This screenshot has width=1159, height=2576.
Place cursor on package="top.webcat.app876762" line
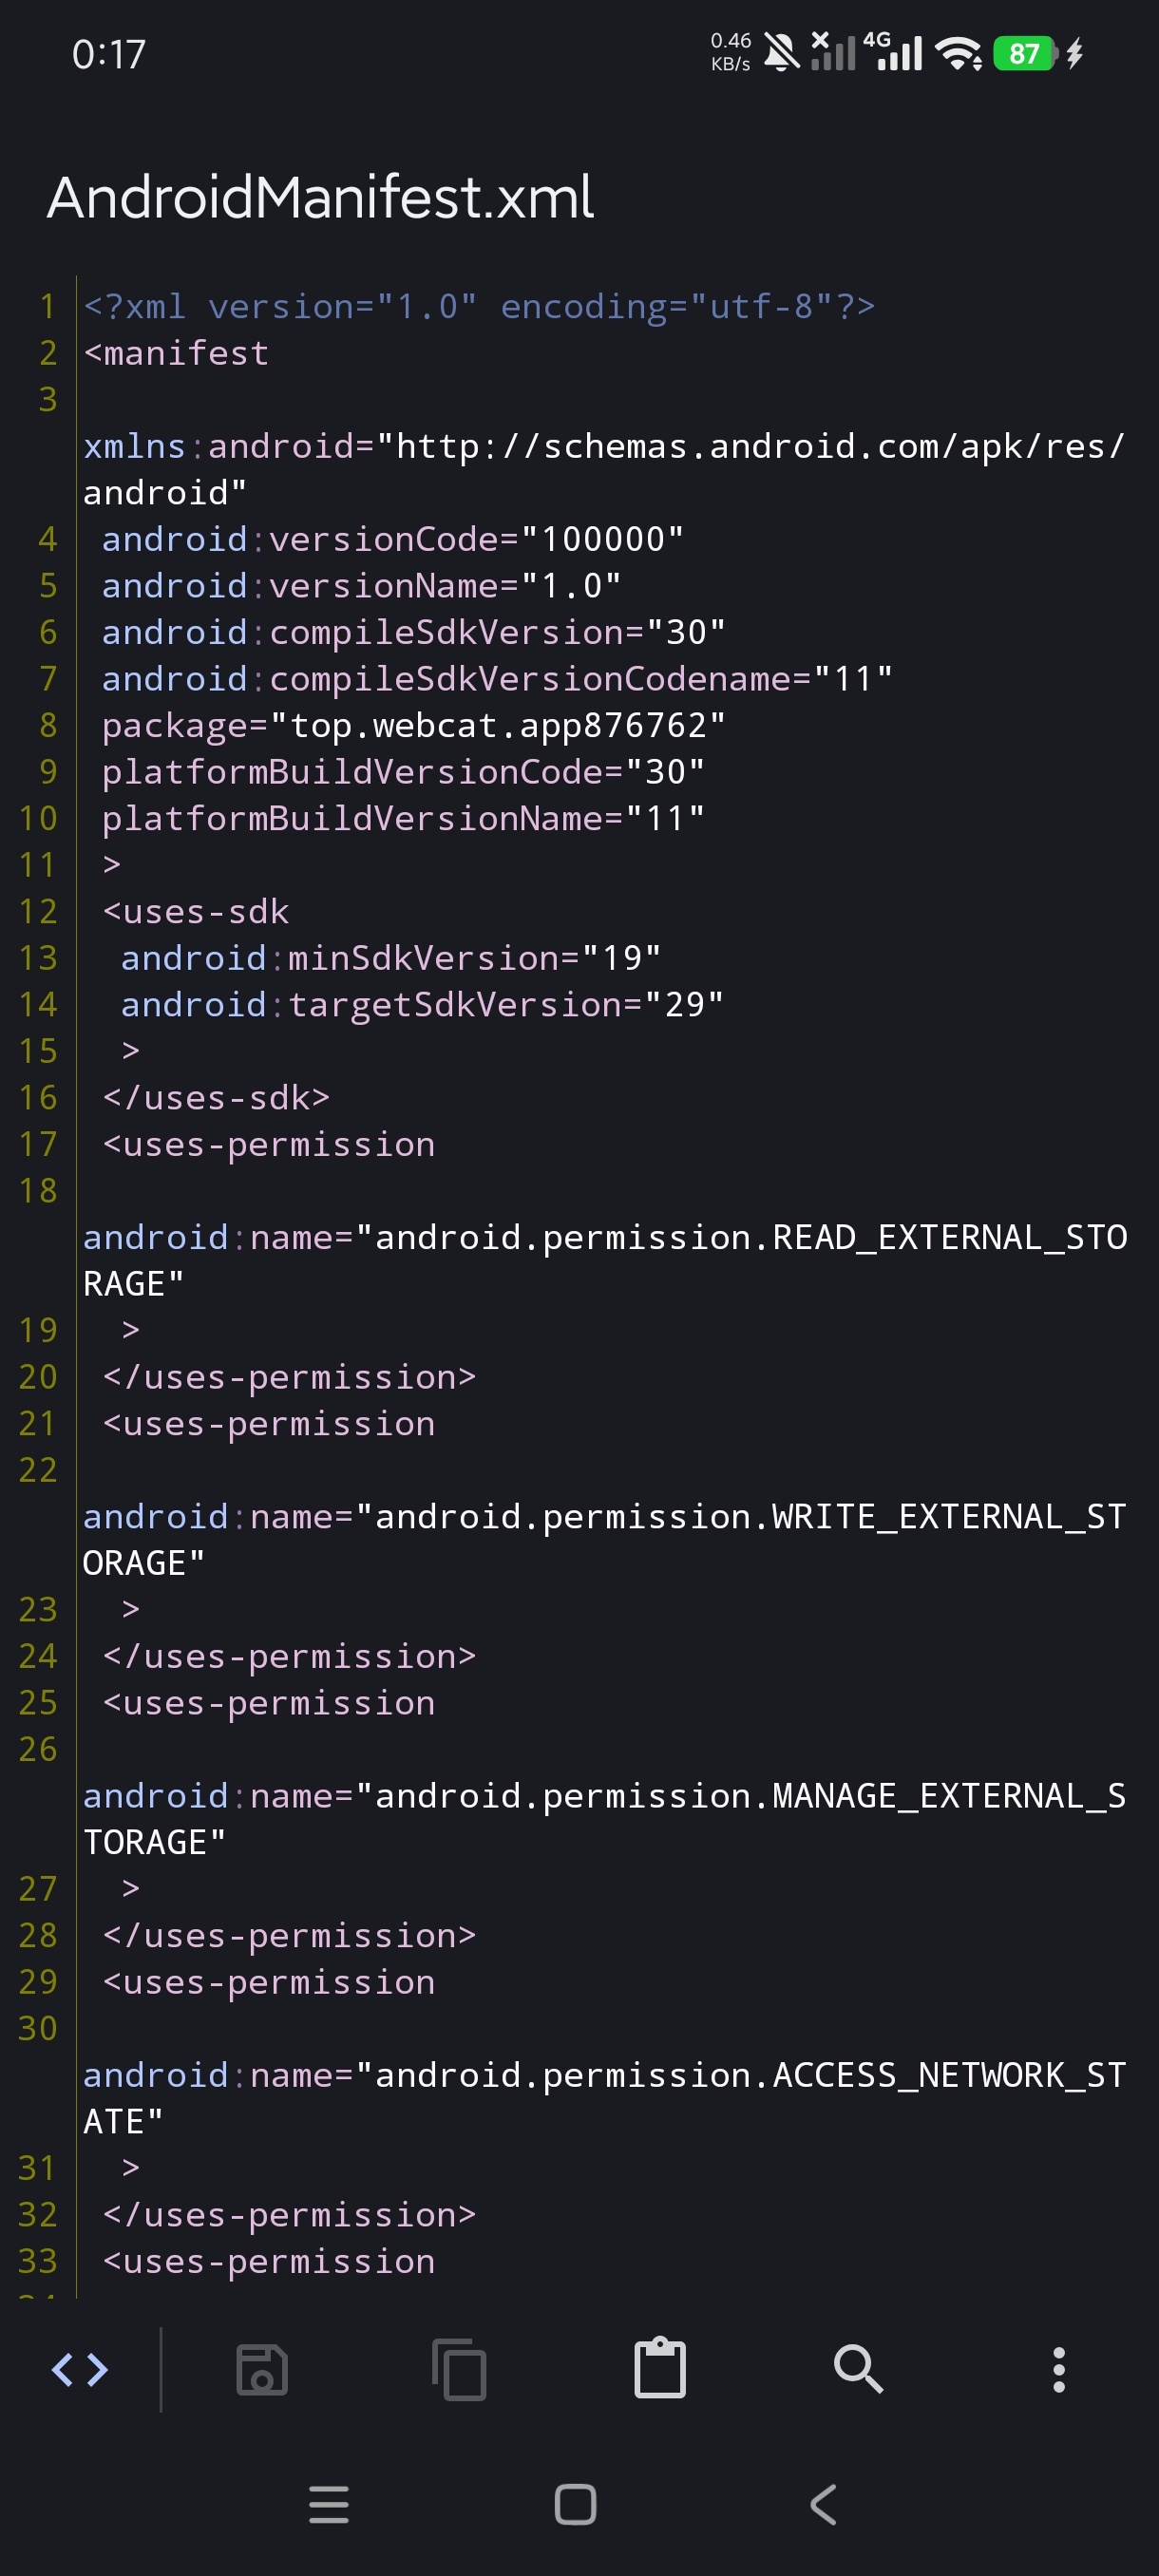pyautogui.click(x=414, y=725)
